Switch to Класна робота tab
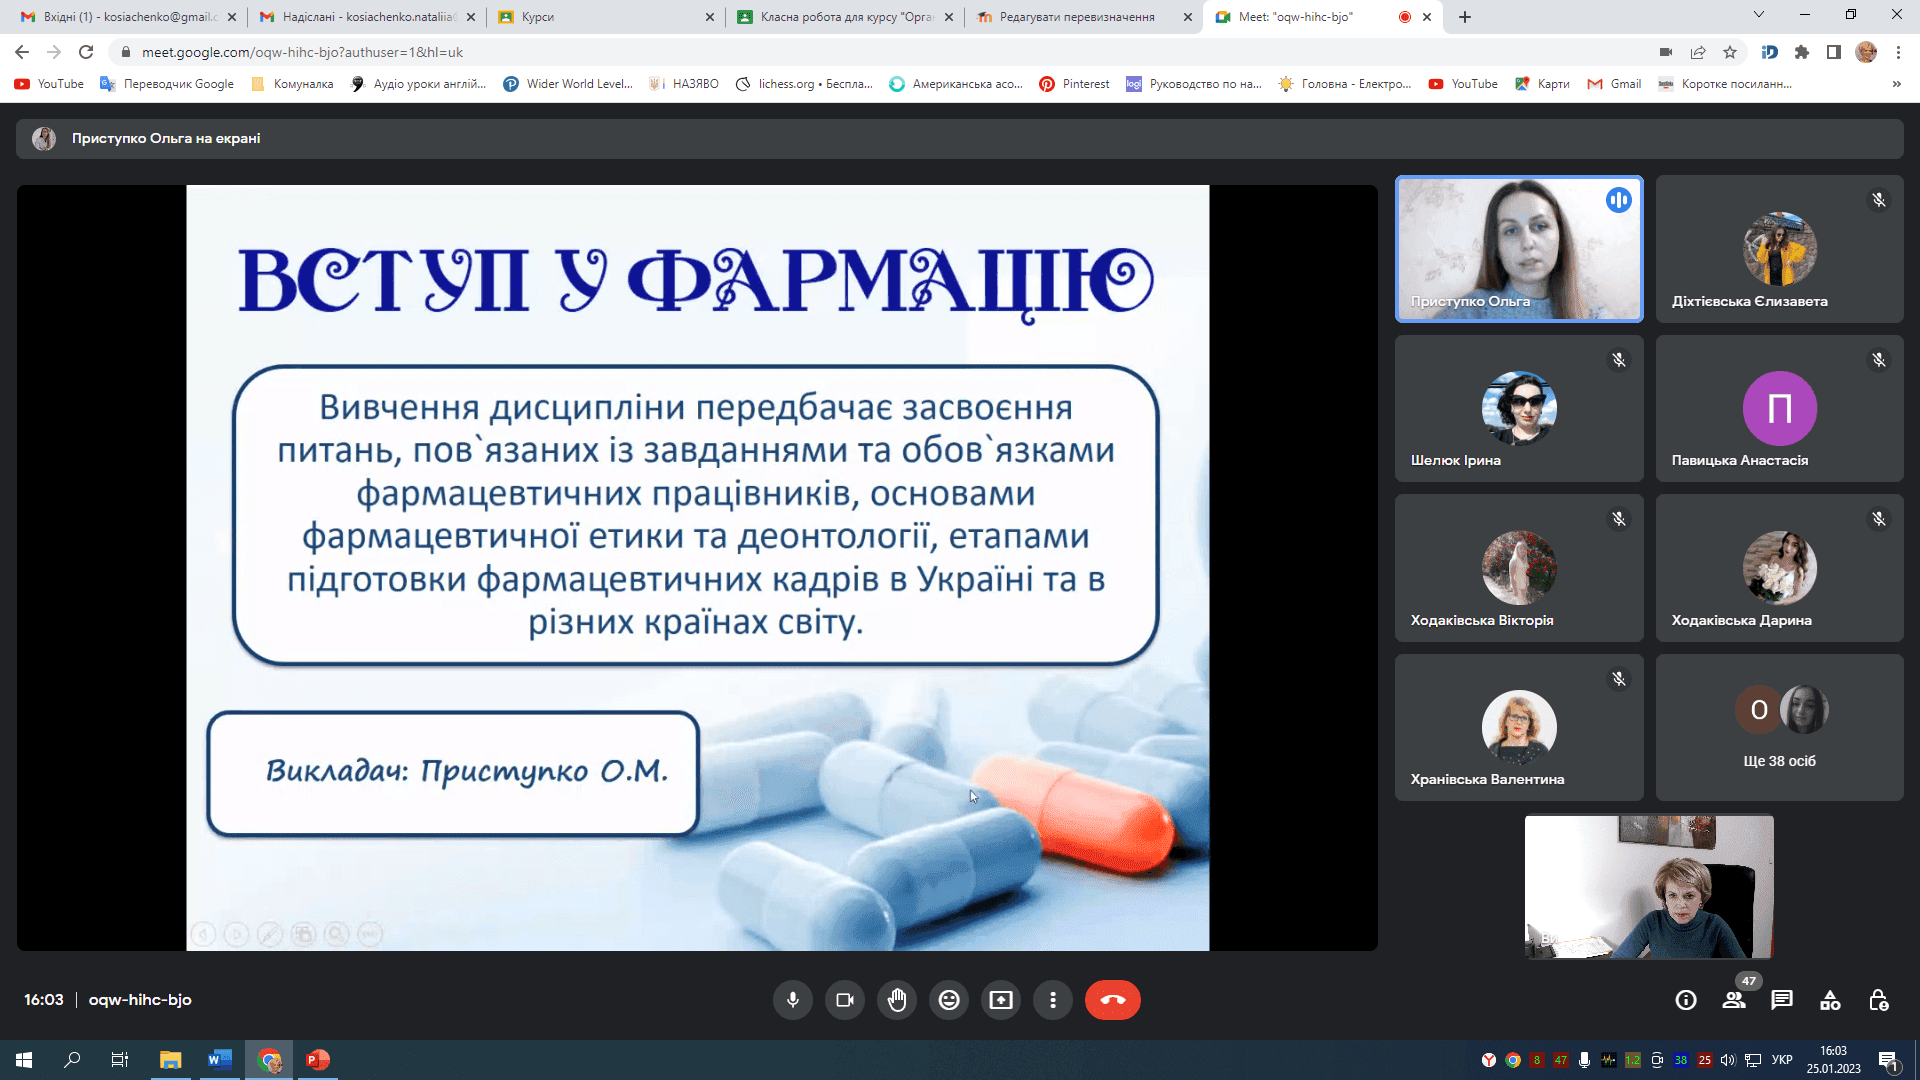The image size is (1920, 1080). (843, 17)
